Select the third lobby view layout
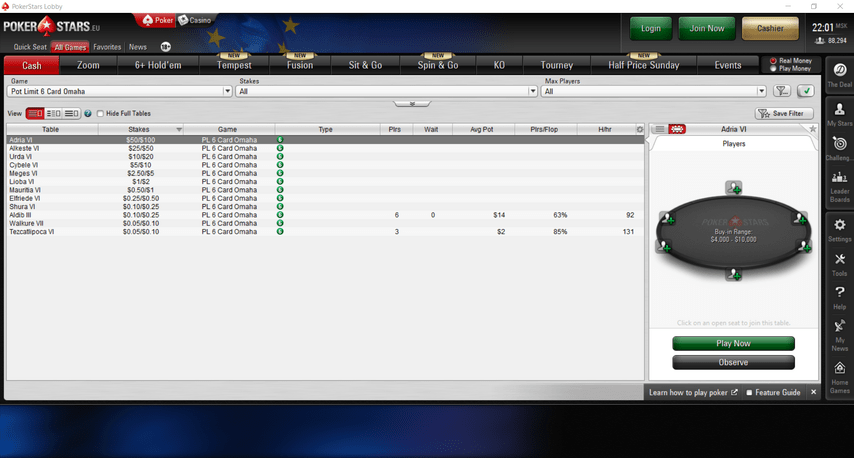The width and height of the screenshot is (854, 458). tap(71, 113)
